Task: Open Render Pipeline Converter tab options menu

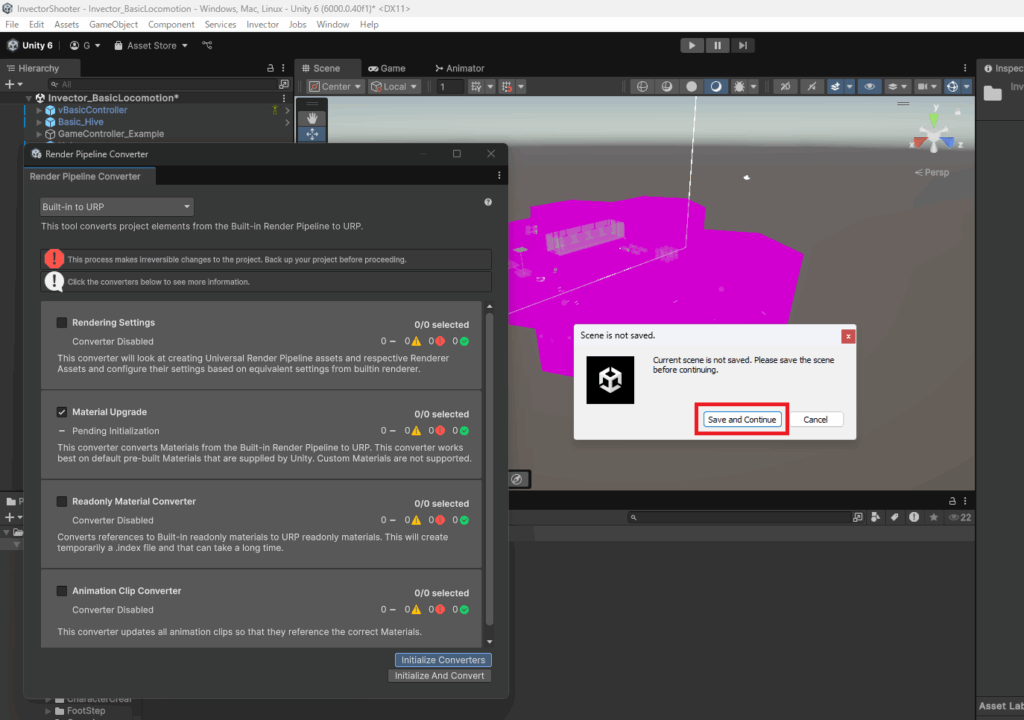Action: (x=499, y=176)
